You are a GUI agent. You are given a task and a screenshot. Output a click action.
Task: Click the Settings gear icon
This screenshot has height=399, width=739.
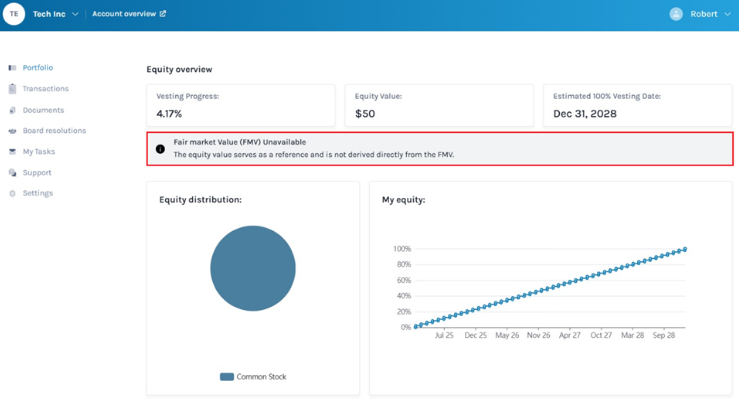12,194
